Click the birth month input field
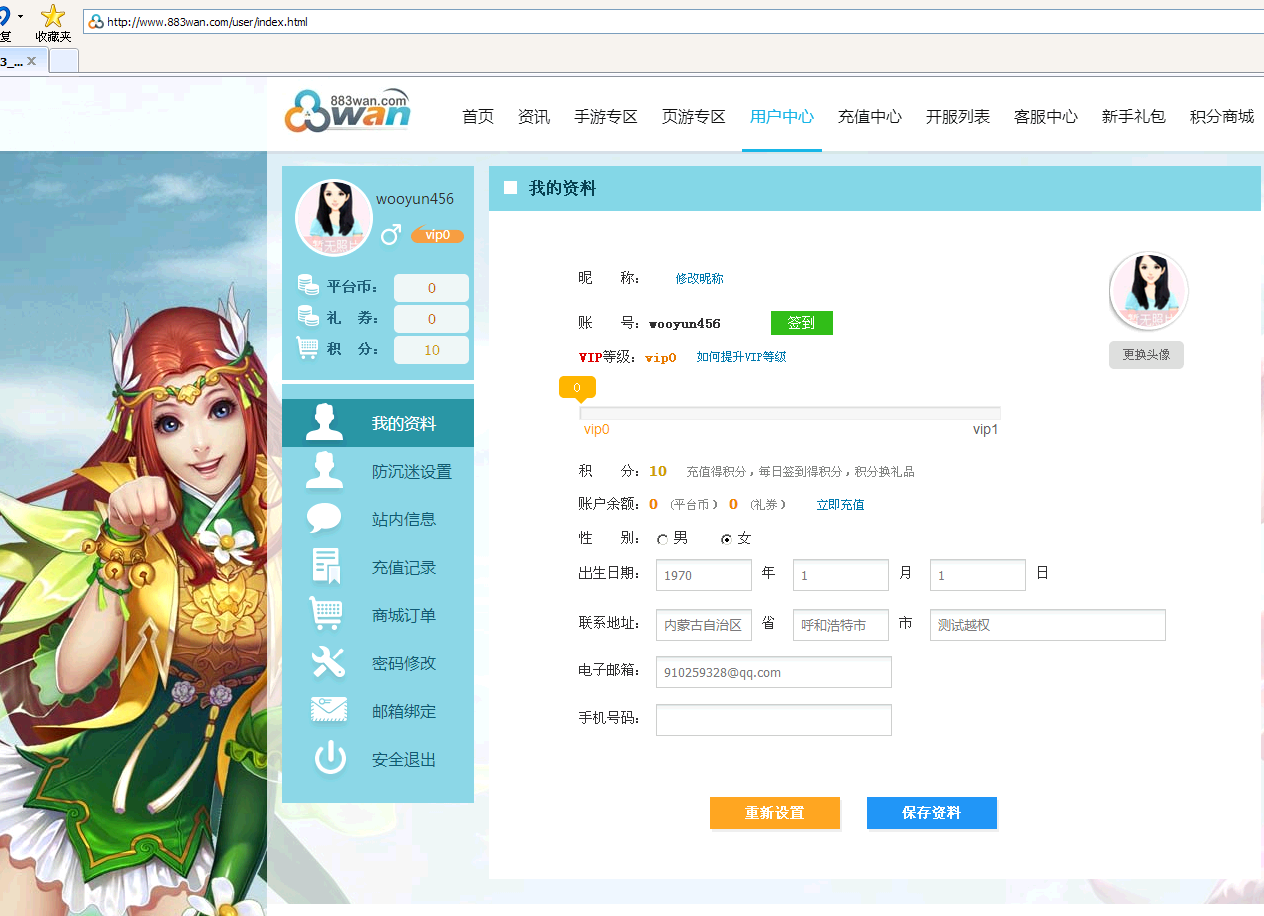Viewport: 1264px width, 916px height. click(841, 575)
